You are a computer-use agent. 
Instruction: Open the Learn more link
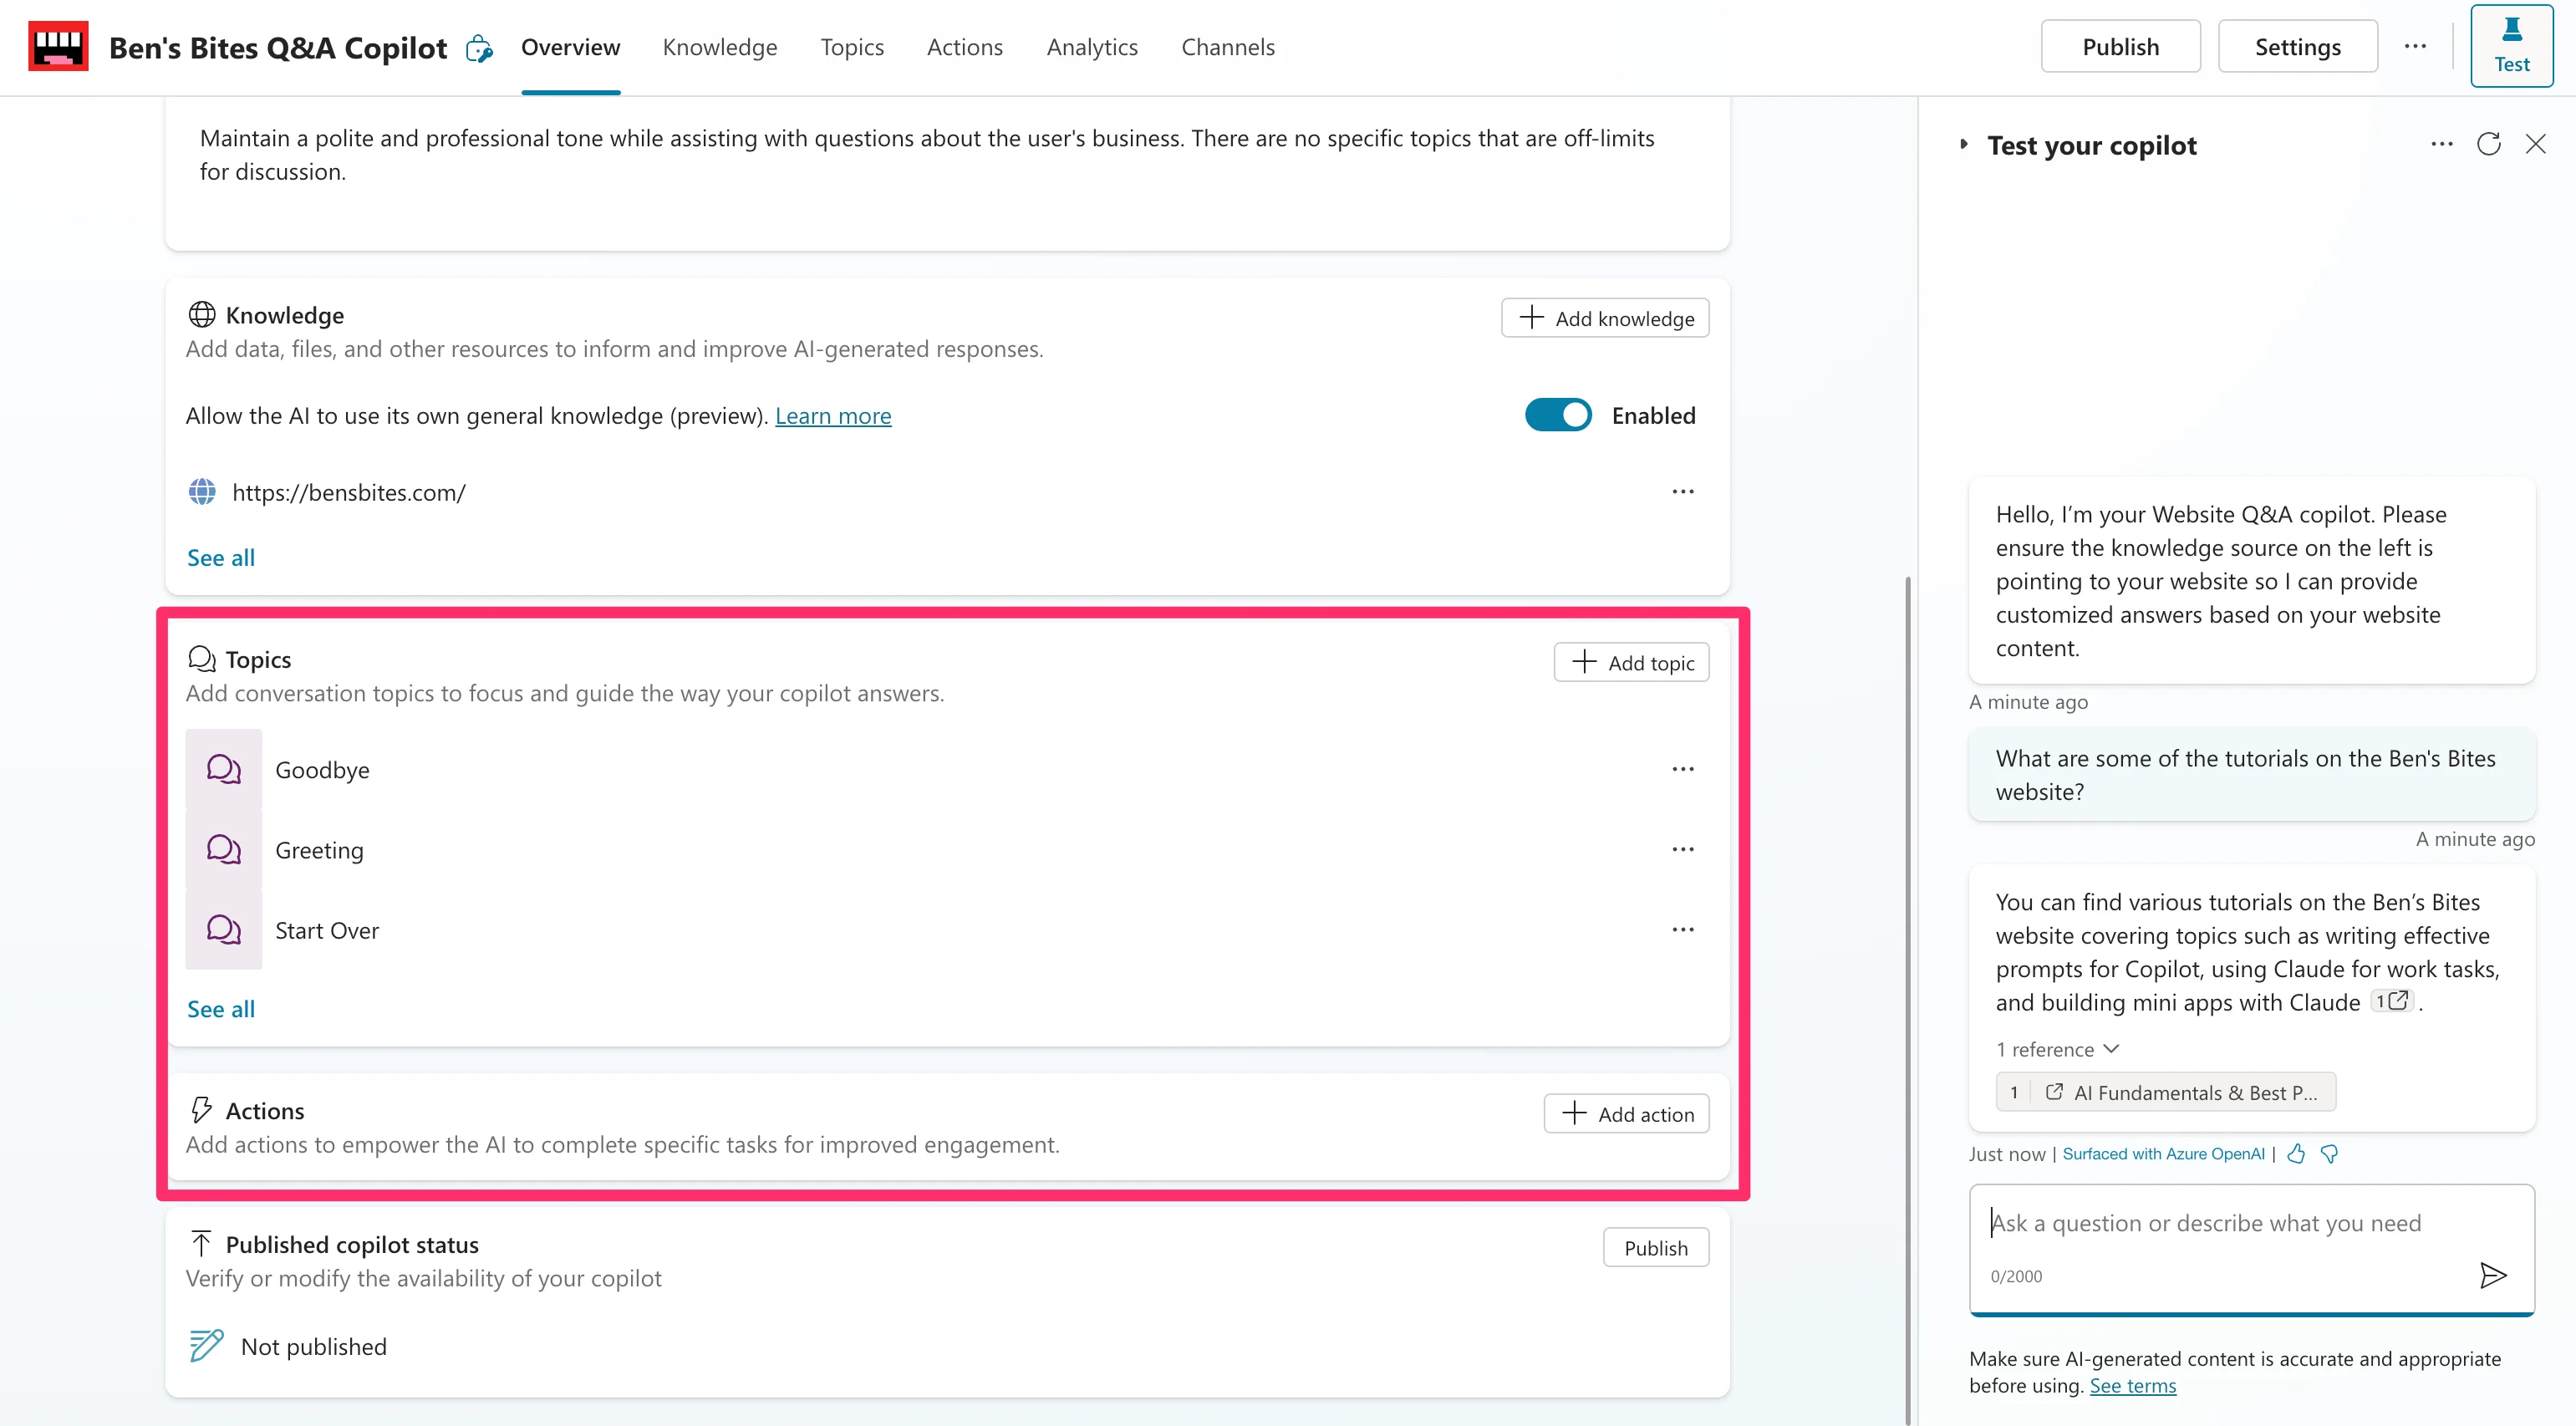coord(832,415)
